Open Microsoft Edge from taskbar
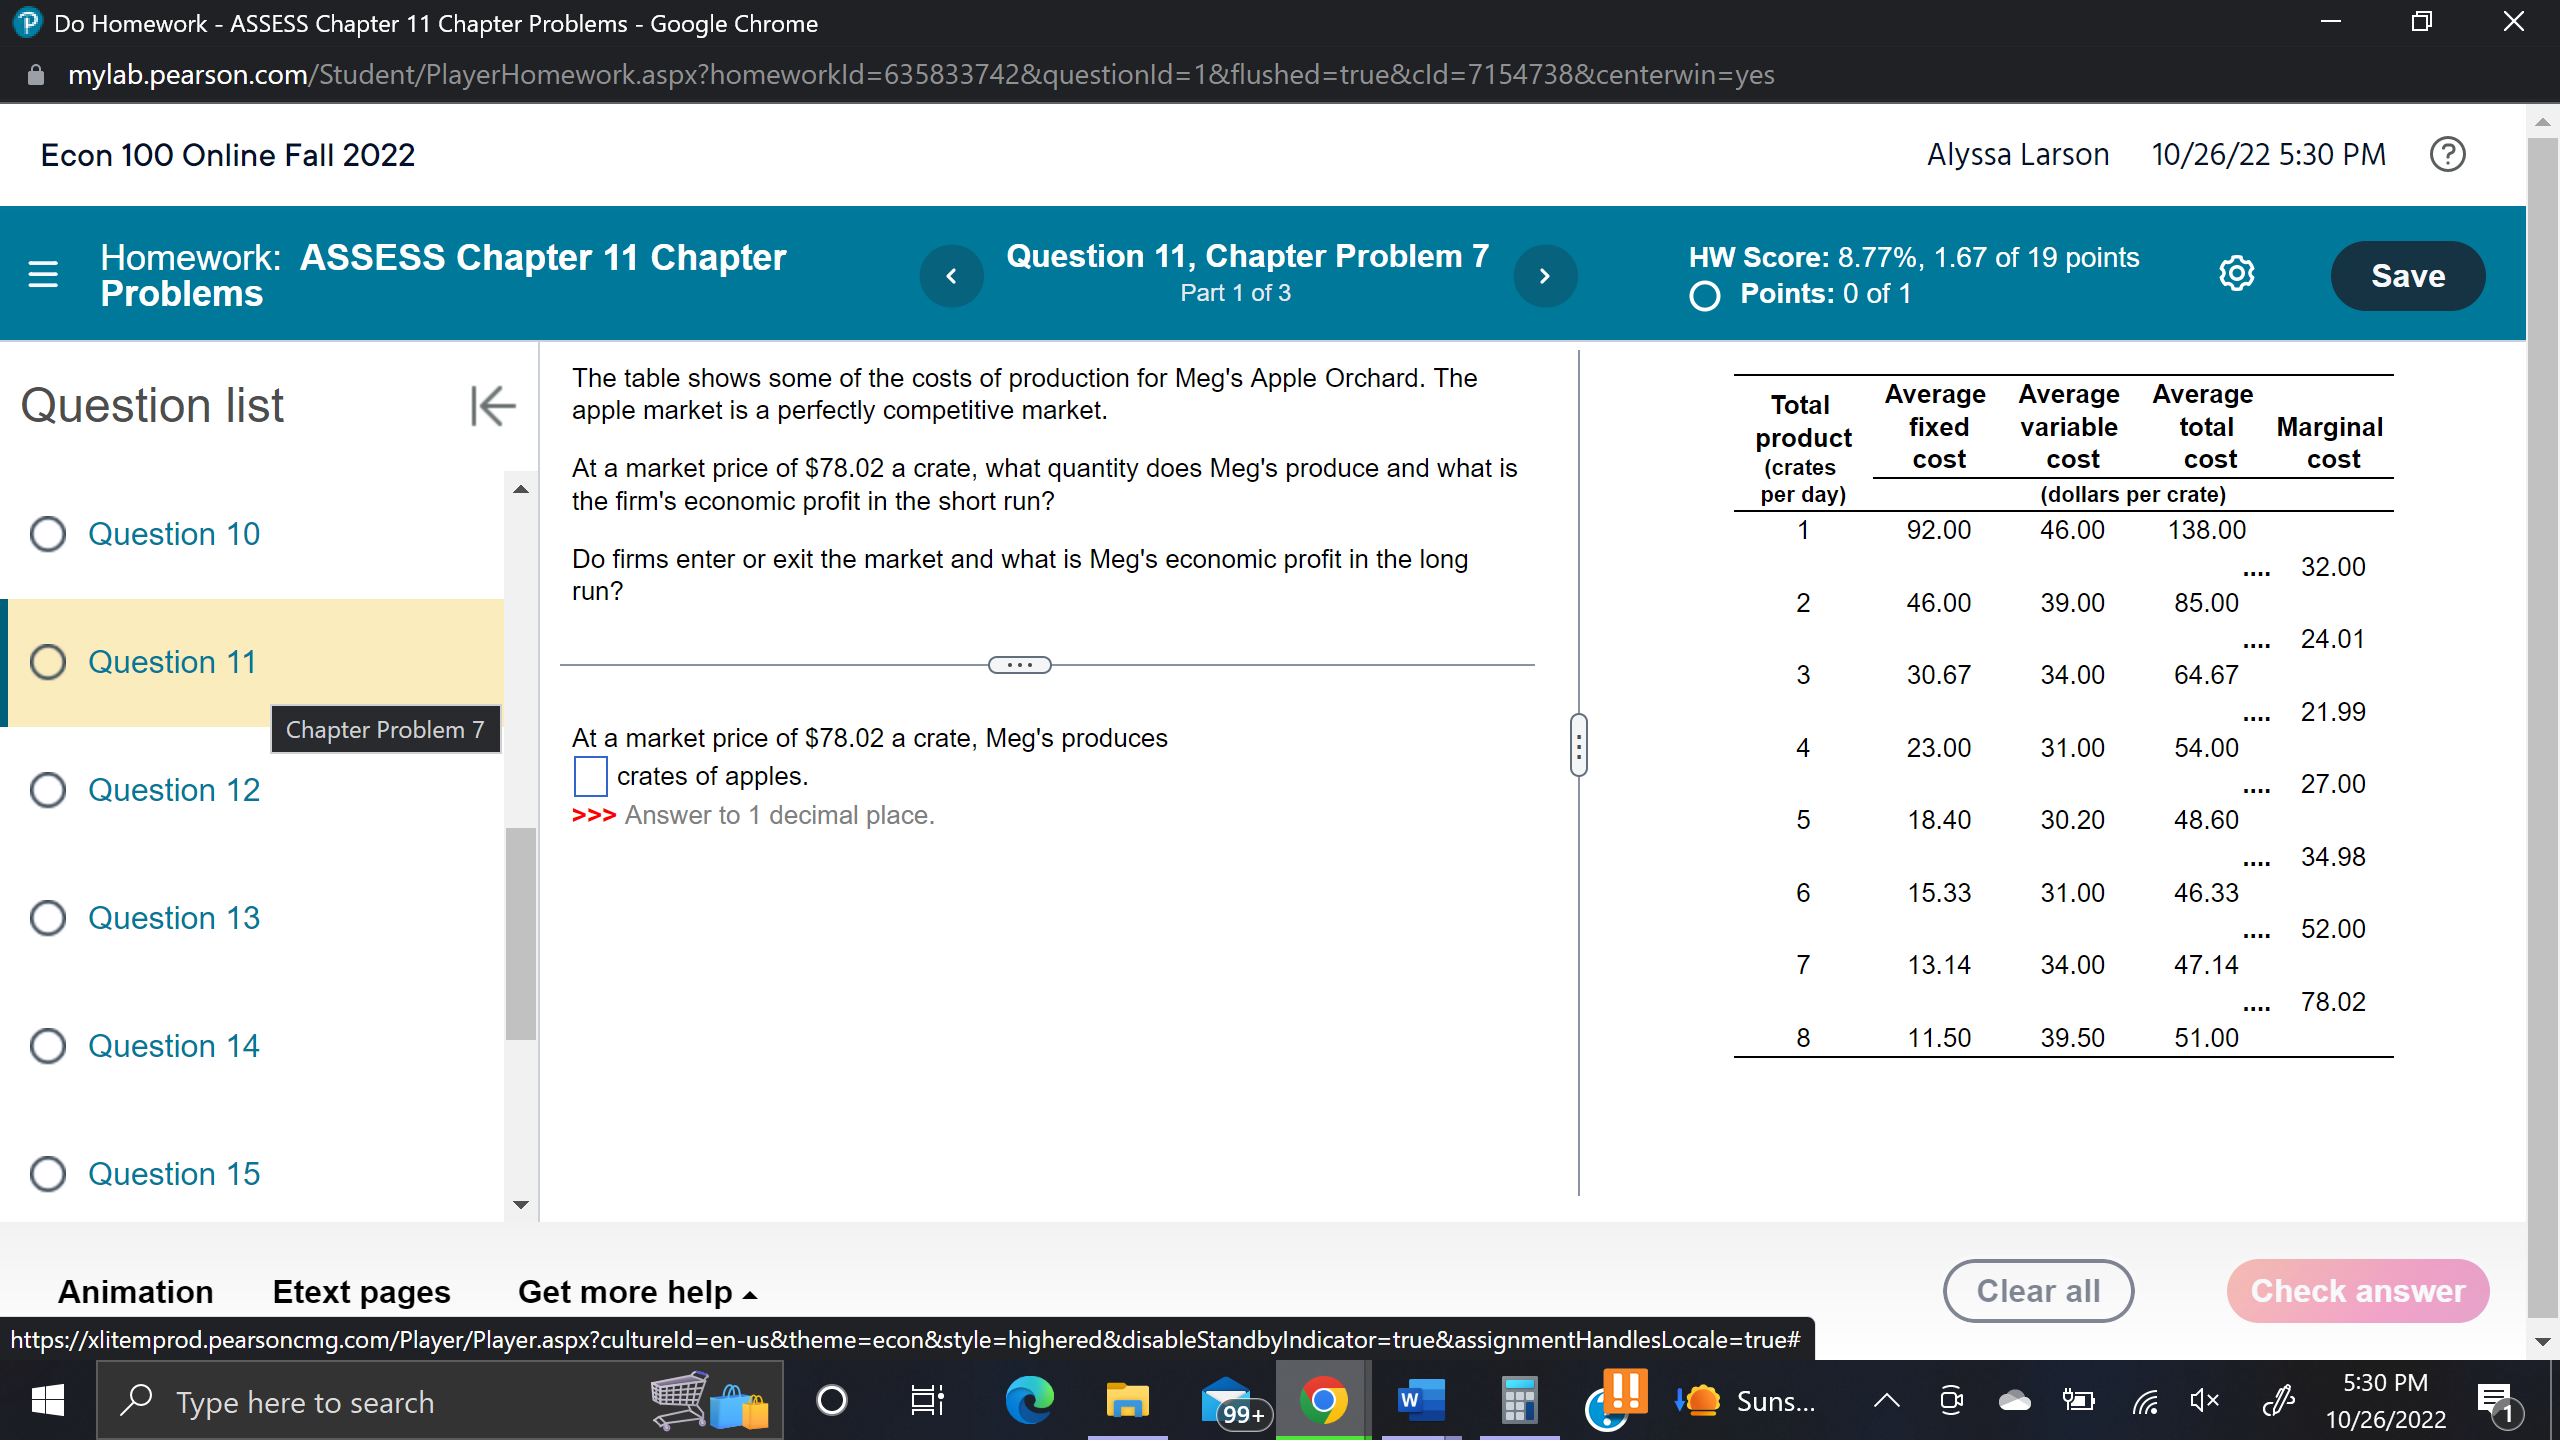This screenshot has width=2560, height=1440. pos(1028,1400)
